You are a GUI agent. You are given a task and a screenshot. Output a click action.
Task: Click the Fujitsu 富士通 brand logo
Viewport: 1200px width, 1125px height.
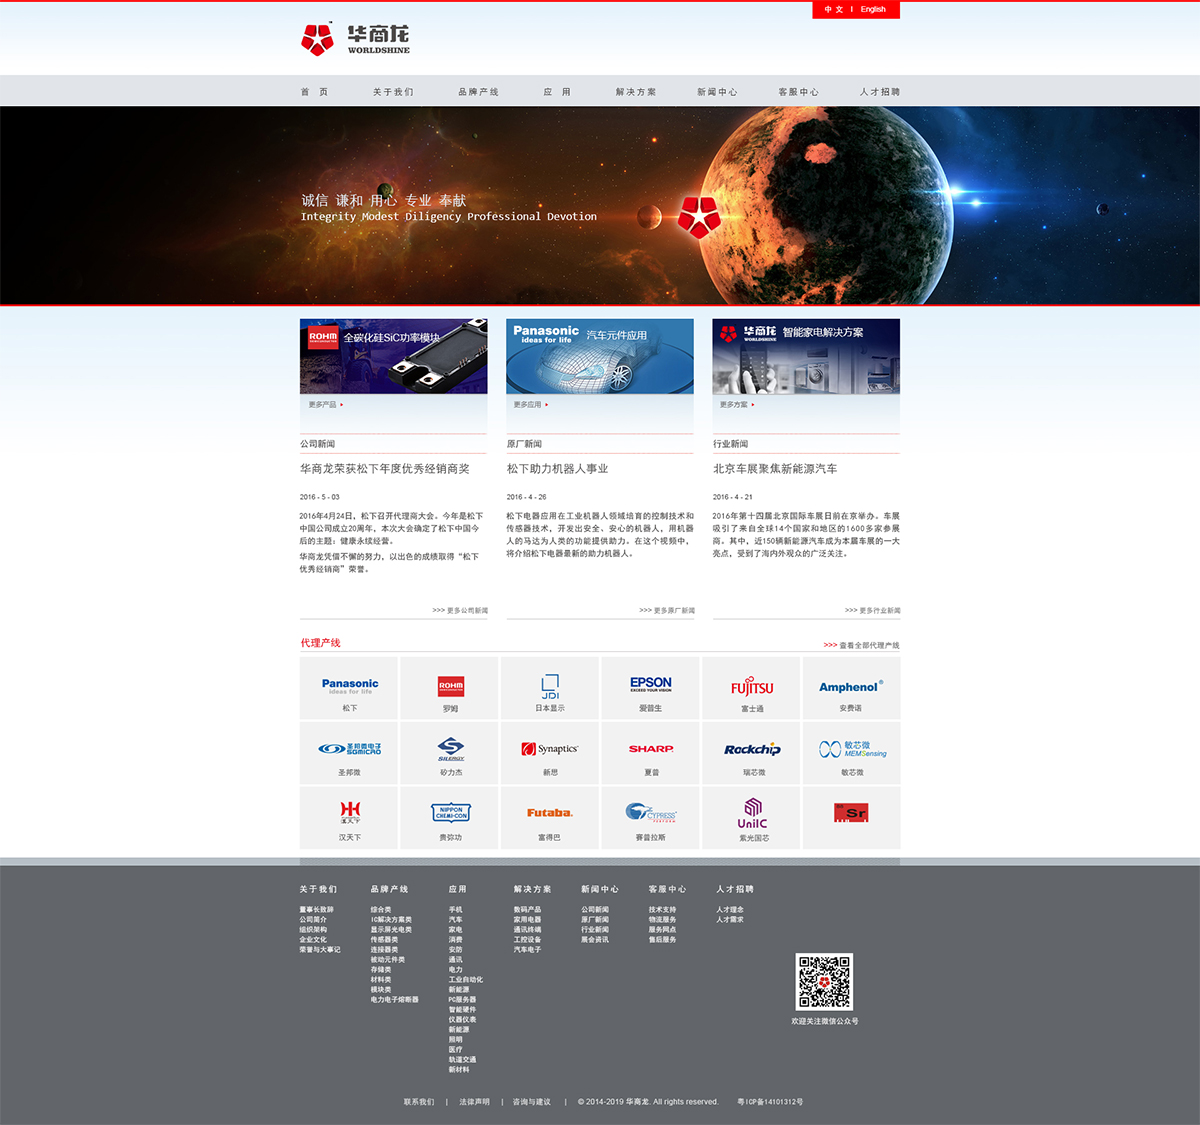(x=752, y=688)
